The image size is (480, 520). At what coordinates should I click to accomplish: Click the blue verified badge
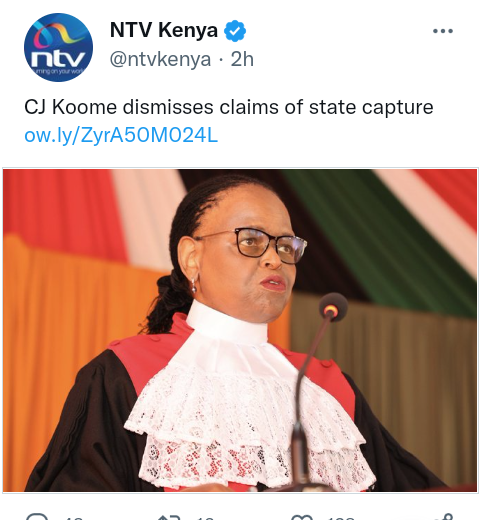[235, 31]
